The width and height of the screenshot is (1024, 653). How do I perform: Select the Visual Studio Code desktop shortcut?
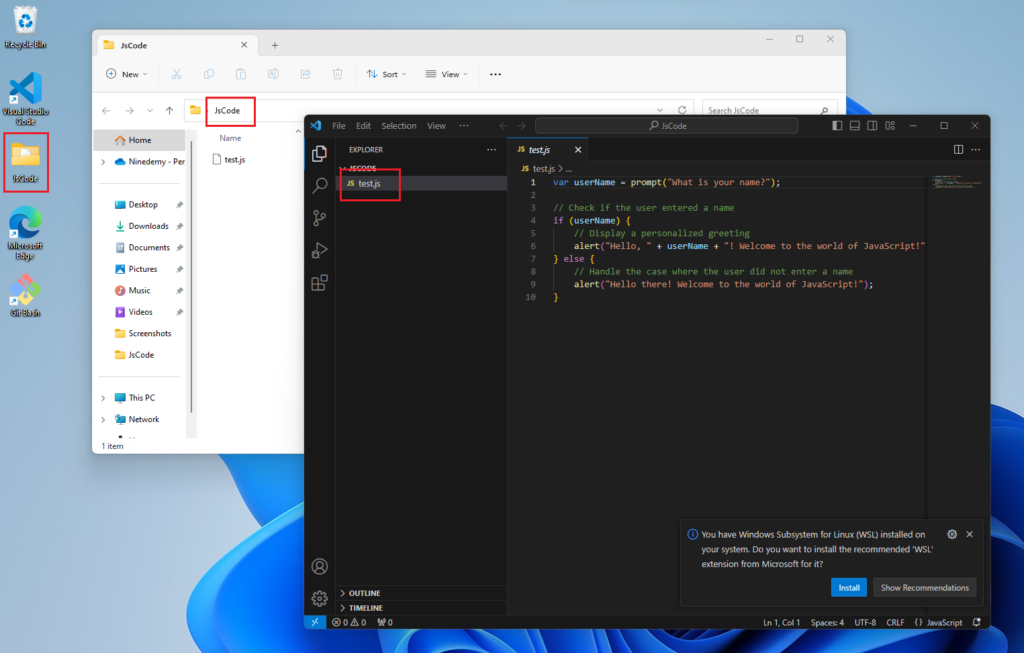point(25,98)
